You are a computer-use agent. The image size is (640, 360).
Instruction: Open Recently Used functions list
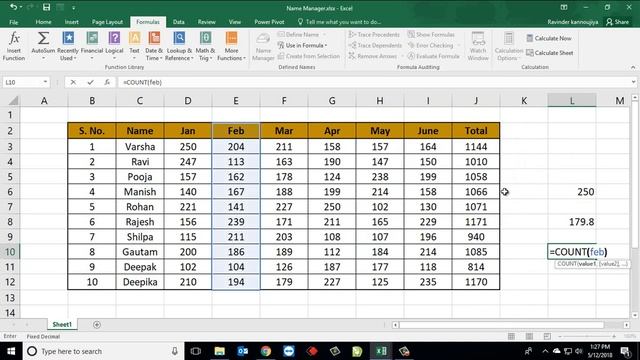(67, 46)
